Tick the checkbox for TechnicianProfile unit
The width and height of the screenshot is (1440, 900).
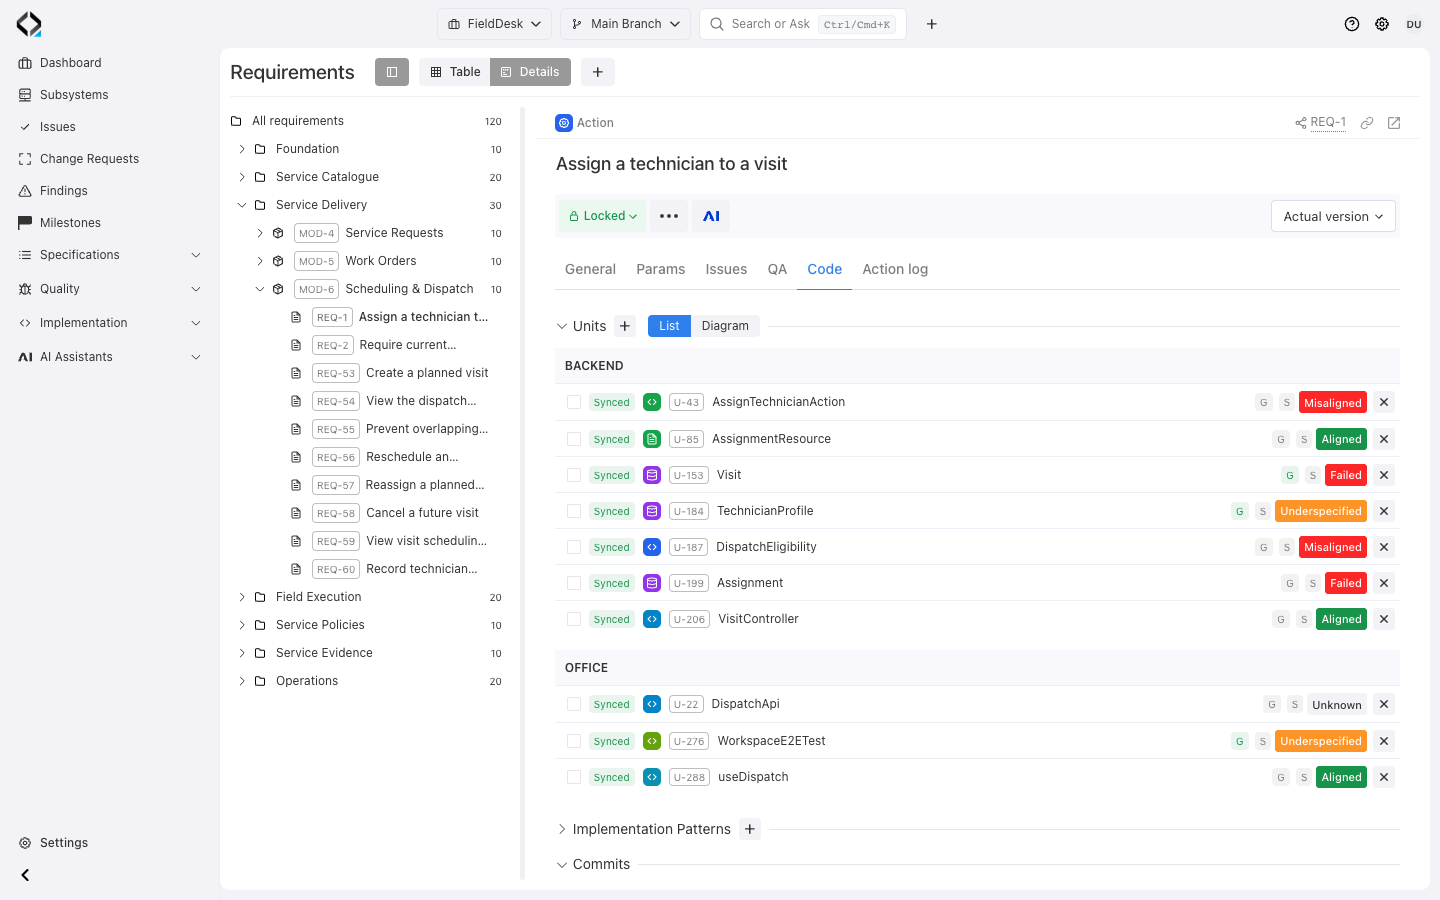click(x=574, y=511)
